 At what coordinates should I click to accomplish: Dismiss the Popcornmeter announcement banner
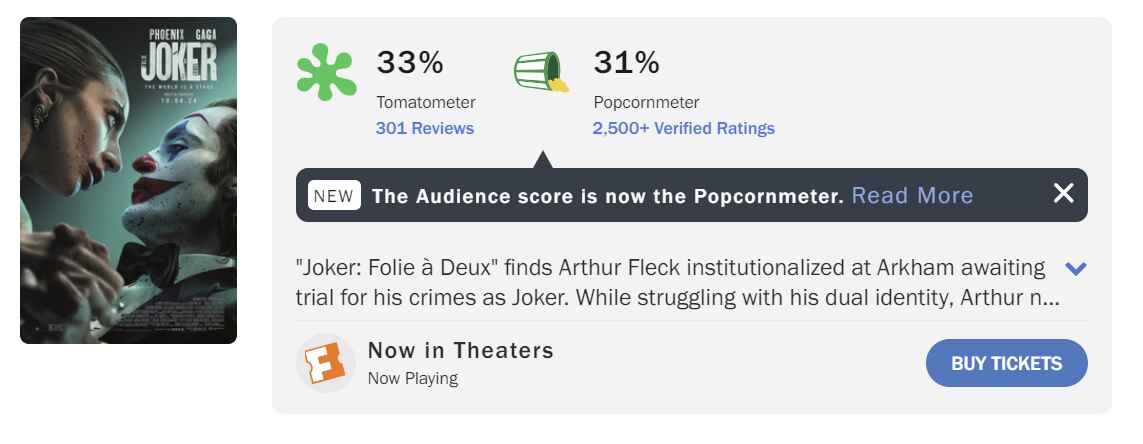1063,194
